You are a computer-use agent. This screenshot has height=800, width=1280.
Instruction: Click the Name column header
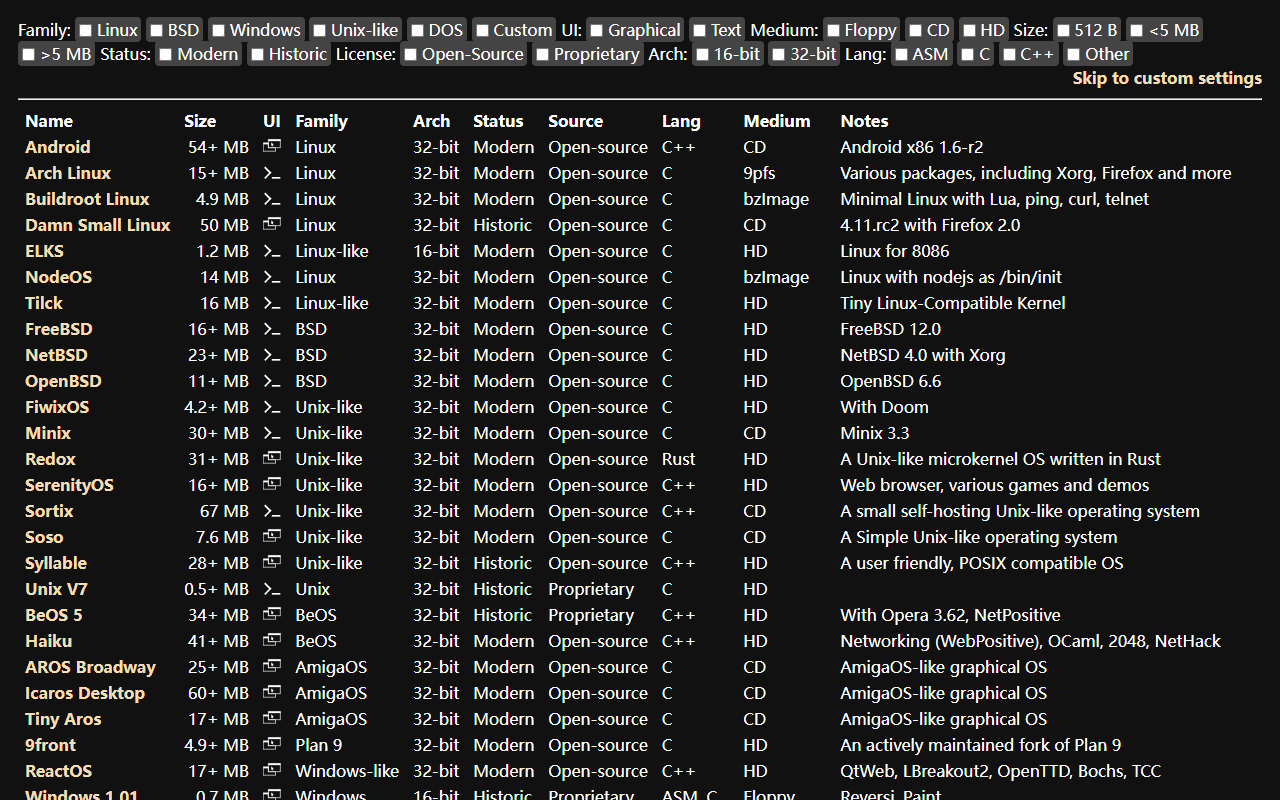click(x=49, y=121)
